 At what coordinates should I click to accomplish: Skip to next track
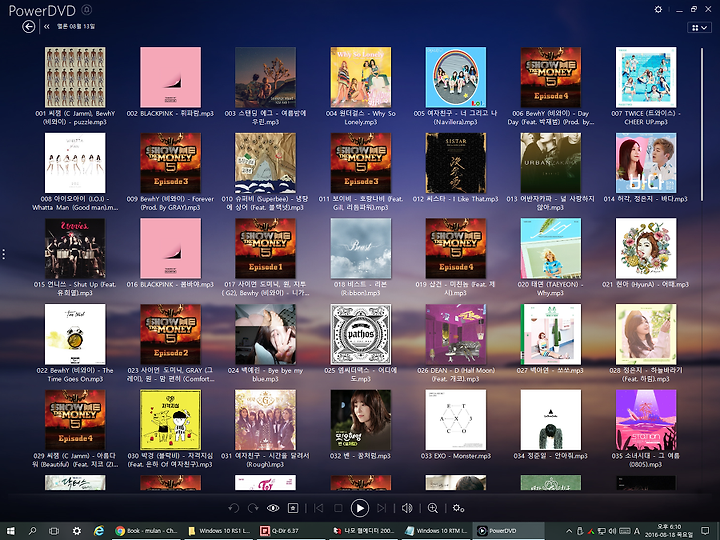tap(381, 508)
